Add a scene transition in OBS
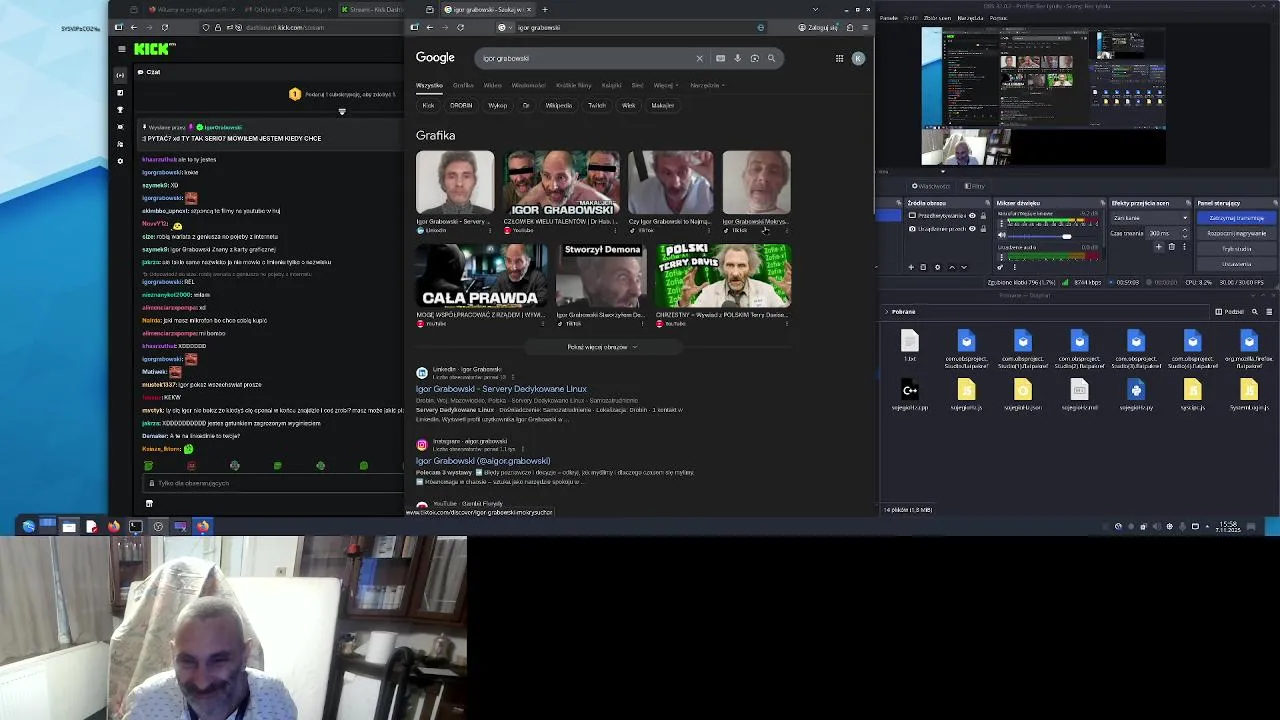The image size is (1280, 720). (x=1159, y=246)
